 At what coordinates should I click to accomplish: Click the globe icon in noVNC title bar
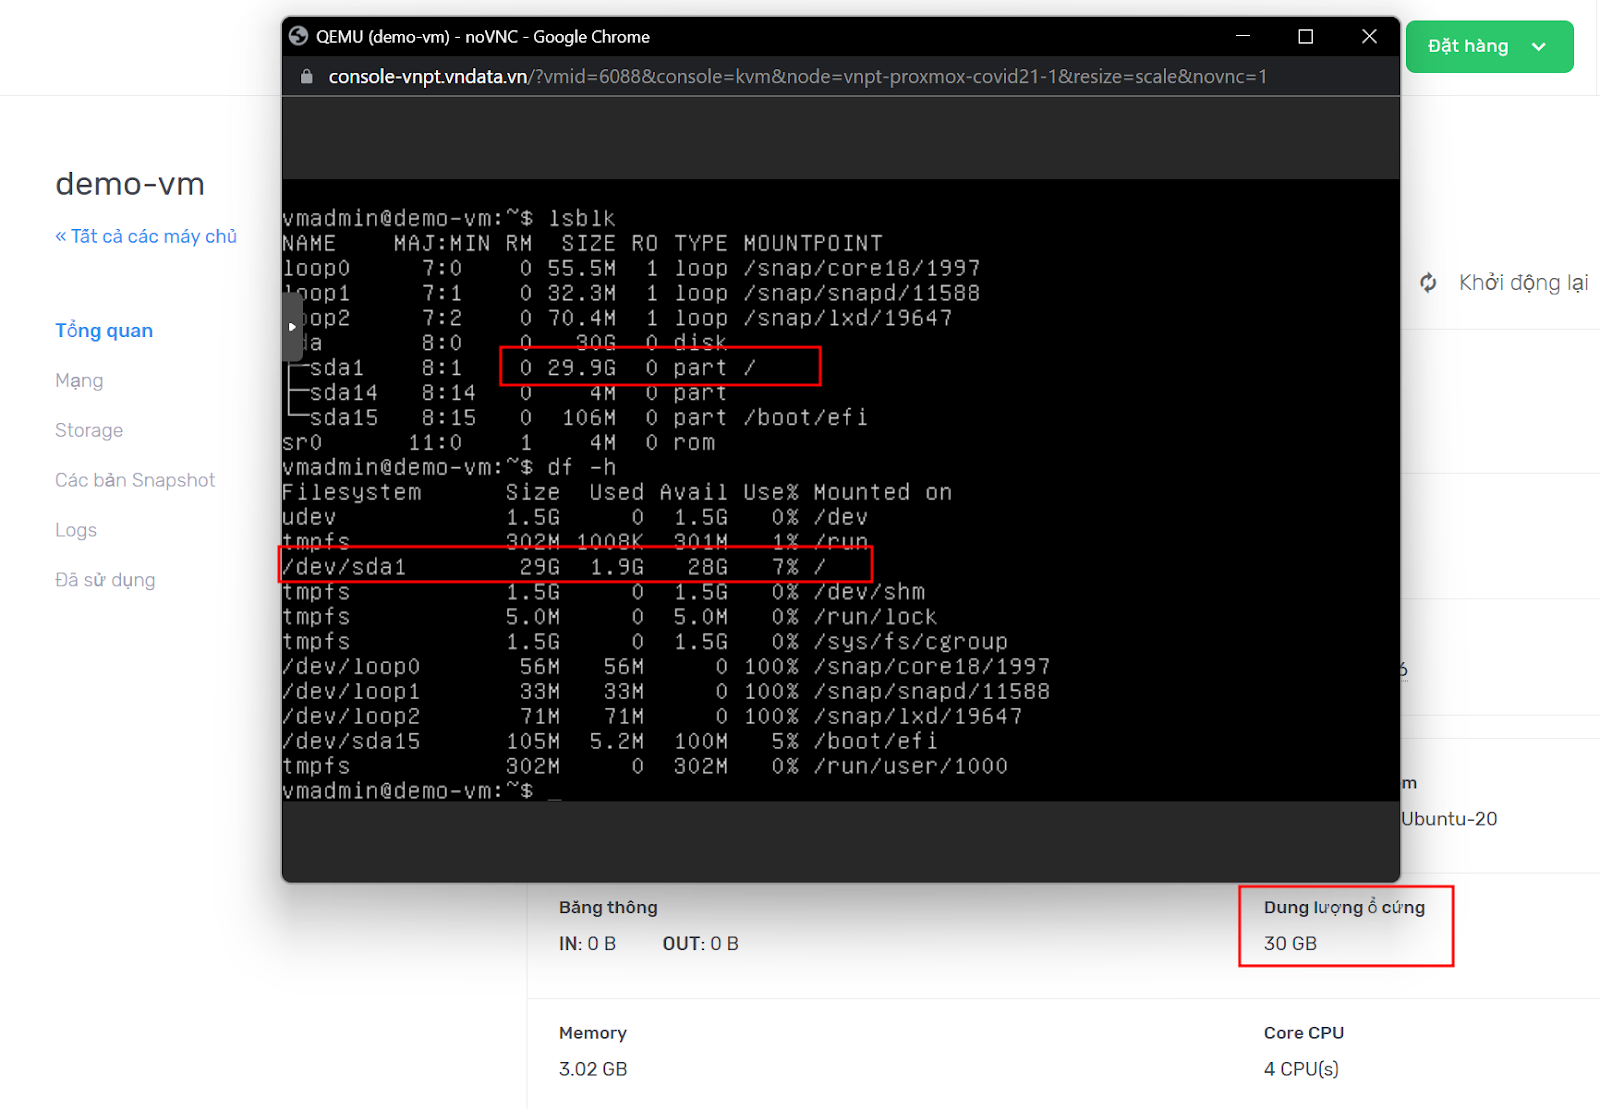pyautogui.click(x=298, y=37)
